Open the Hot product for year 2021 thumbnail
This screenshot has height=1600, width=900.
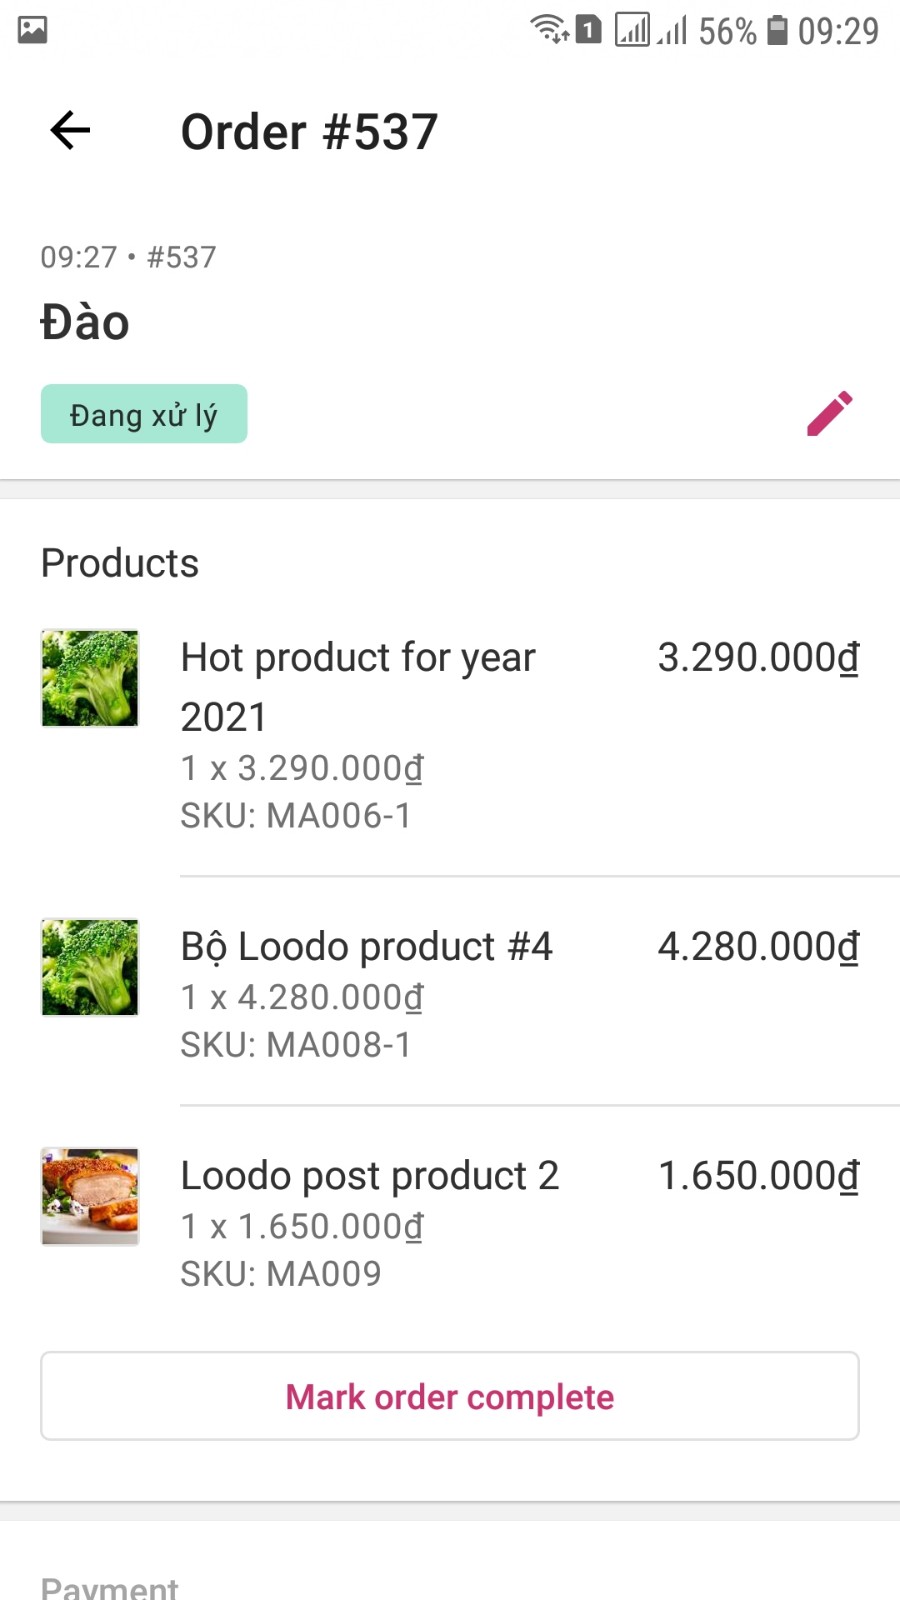point(90,678)
